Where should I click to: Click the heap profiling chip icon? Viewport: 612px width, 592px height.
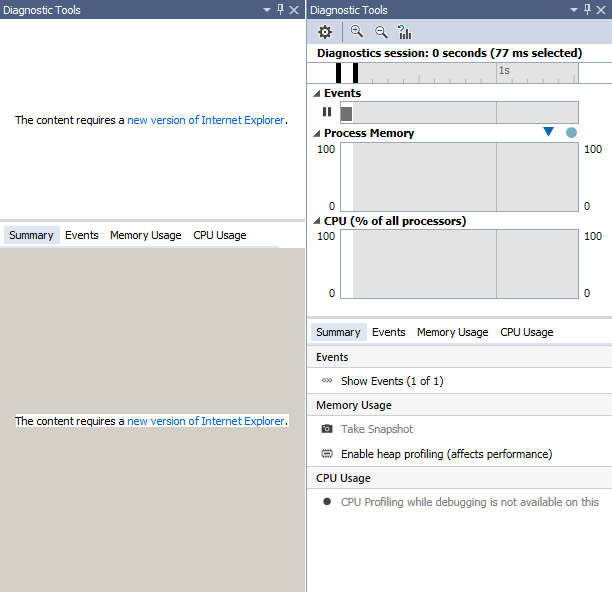pos(327,454)
